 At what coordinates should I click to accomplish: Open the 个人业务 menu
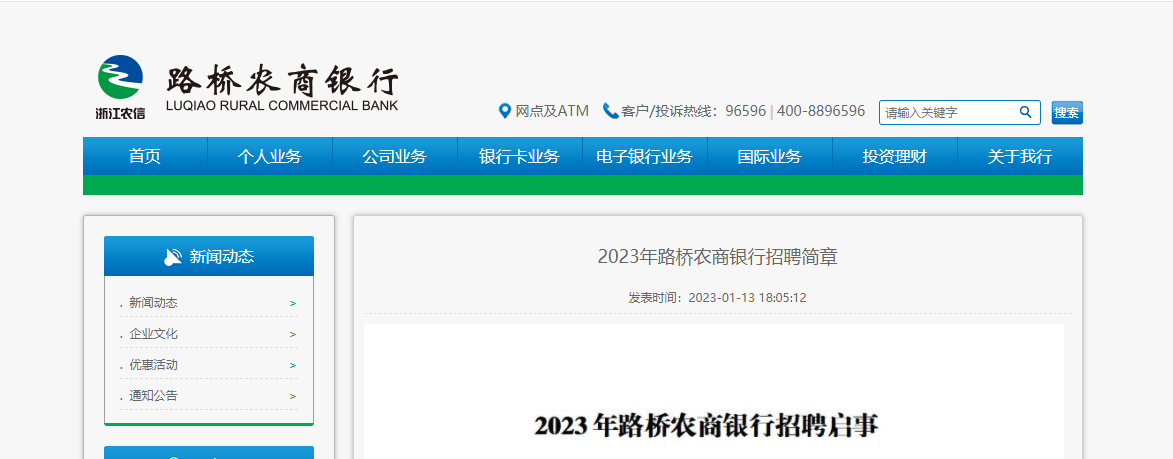(269, 156)
